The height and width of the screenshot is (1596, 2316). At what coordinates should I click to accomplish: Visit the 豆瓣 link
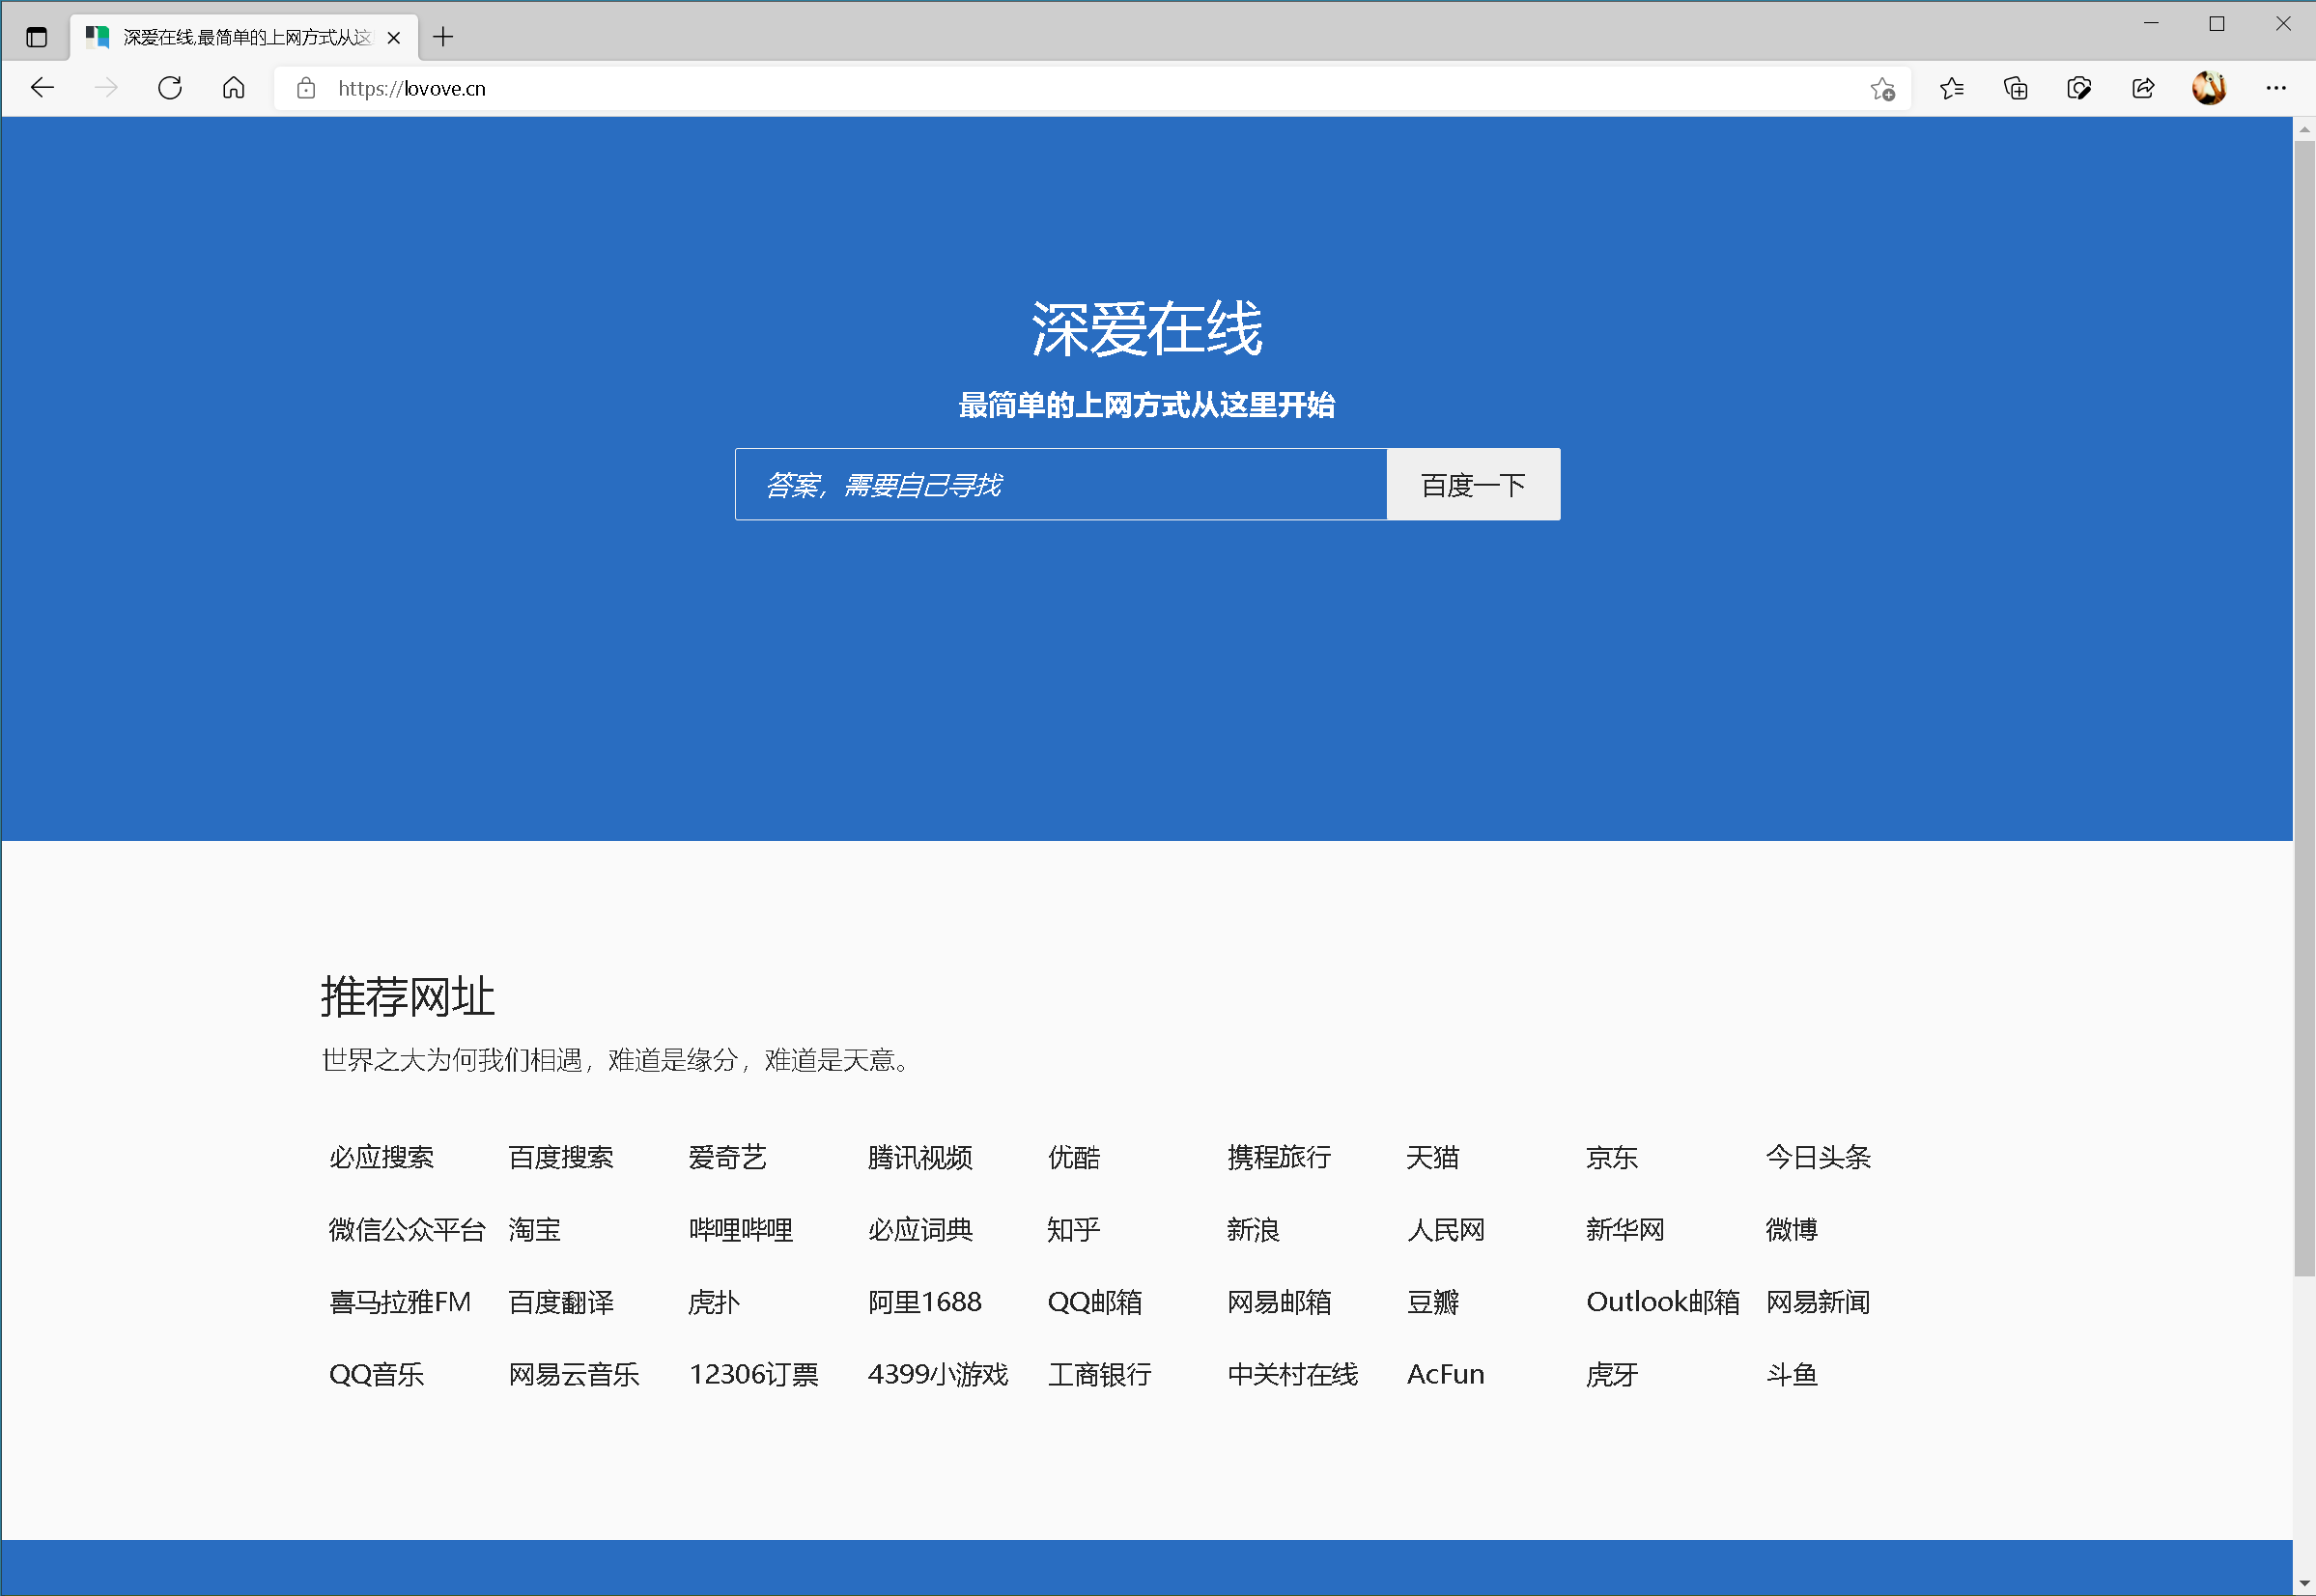pos(1432,1301)
